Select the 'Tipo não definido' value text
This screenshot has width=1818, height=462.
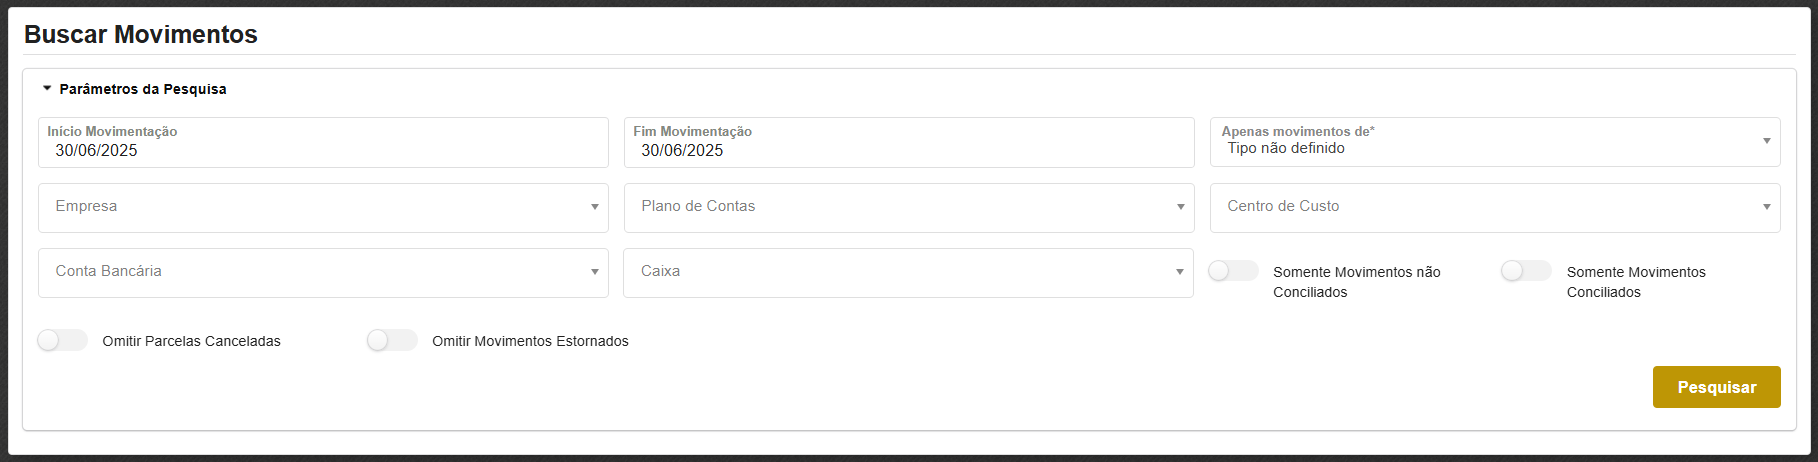[x=1286, y=148]
